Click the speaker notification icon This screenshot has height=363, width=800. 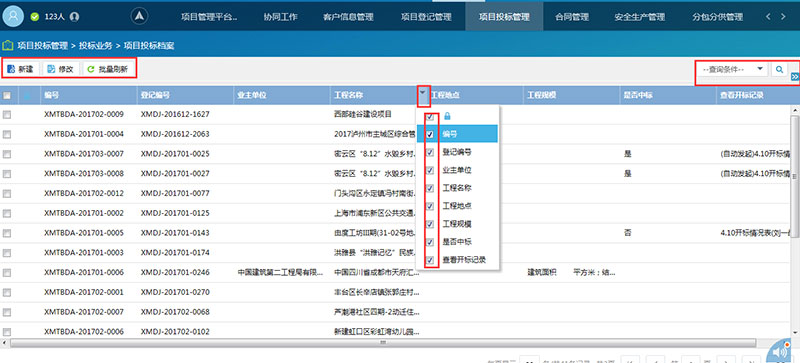[781, 352]
